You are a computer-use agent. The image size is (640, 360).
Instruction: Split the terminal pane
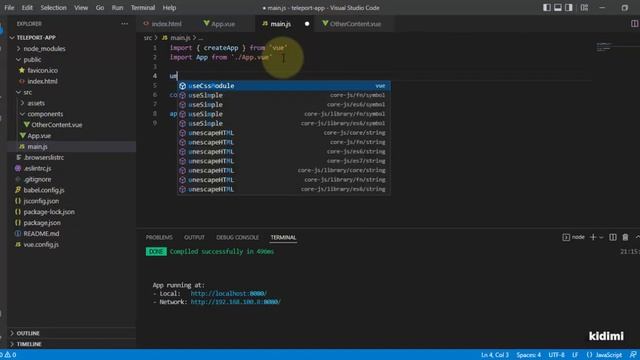pos(613,237)
